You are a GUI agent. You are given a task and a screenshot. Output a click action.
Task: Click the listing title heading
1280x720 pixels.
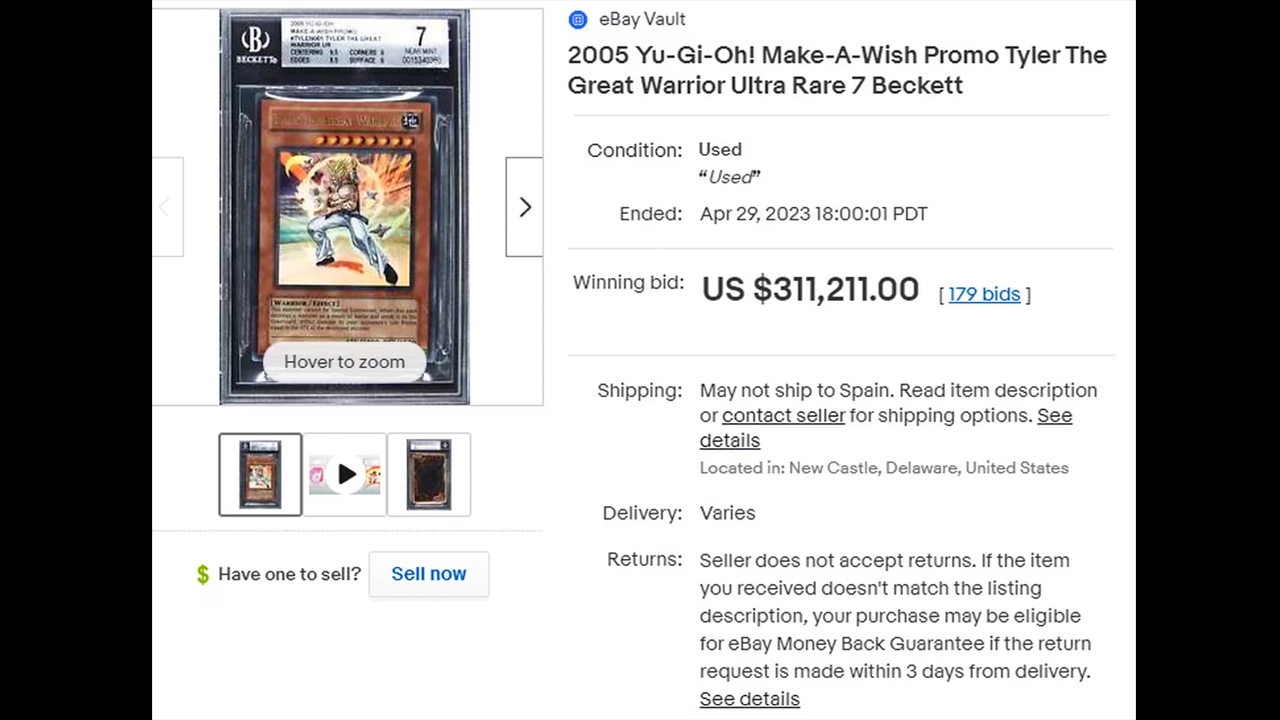point(837,70)
